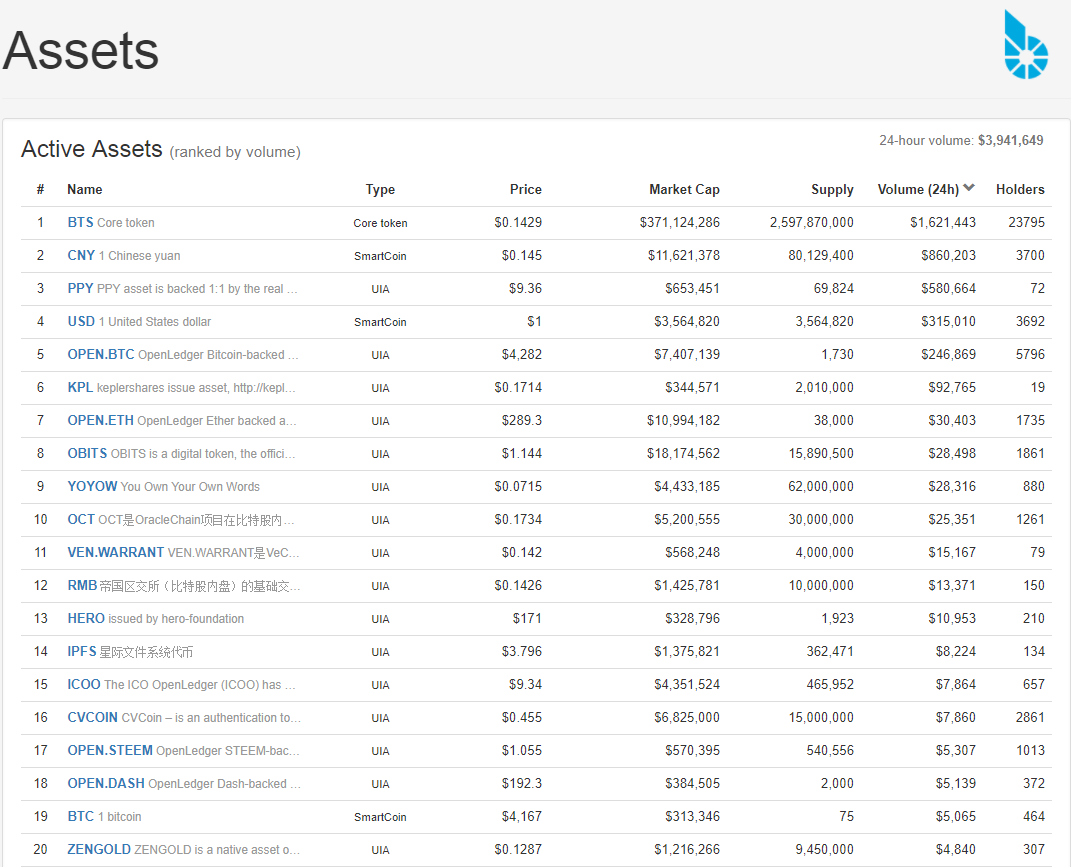Click BTS price $0.1429
1071x867 pixels.
point(518,222)
